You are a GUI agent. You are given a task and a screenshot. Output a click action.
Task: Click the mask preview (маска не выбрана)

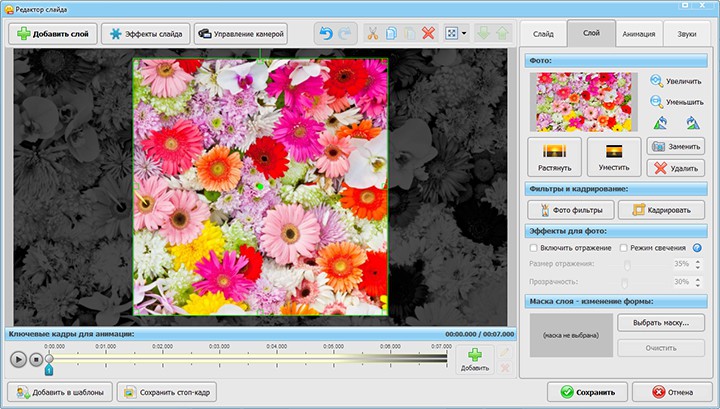(571, 335)
